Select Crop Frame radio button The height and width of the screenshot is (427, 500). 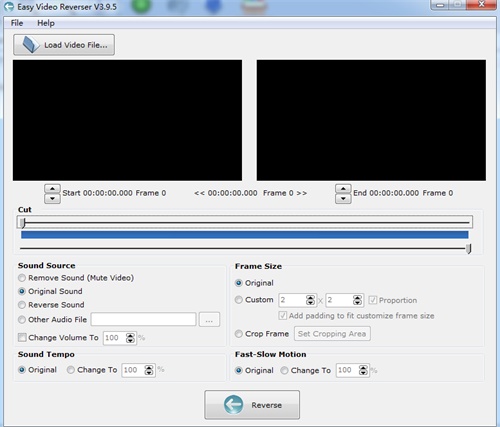[x=239, y=333]
